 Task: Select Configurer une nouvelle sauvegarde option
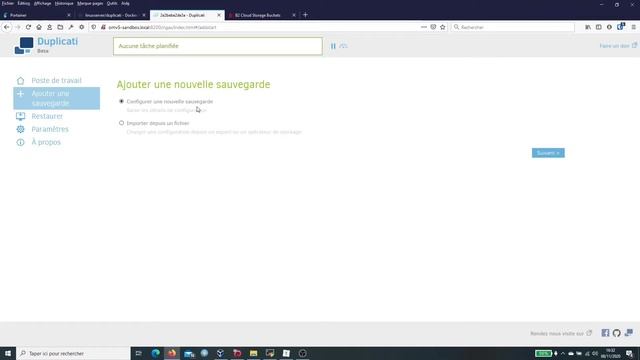click(121, 101)
